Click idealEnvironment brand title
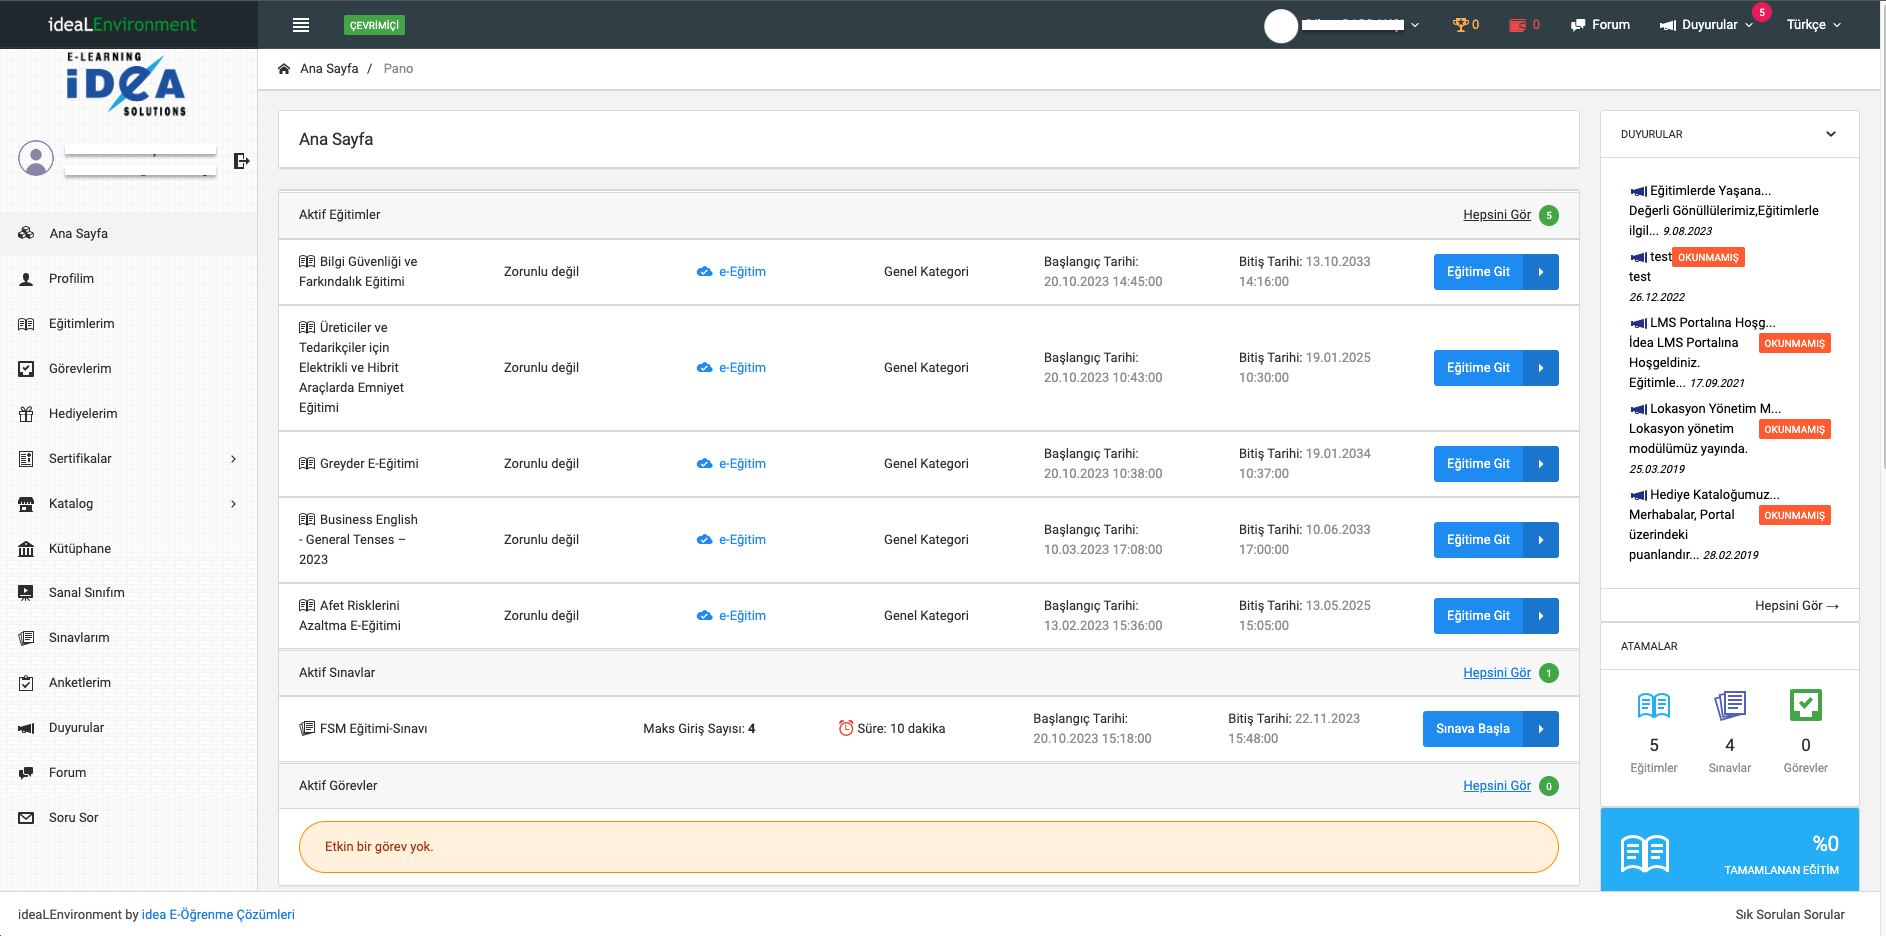 click(x=122, y=24)
